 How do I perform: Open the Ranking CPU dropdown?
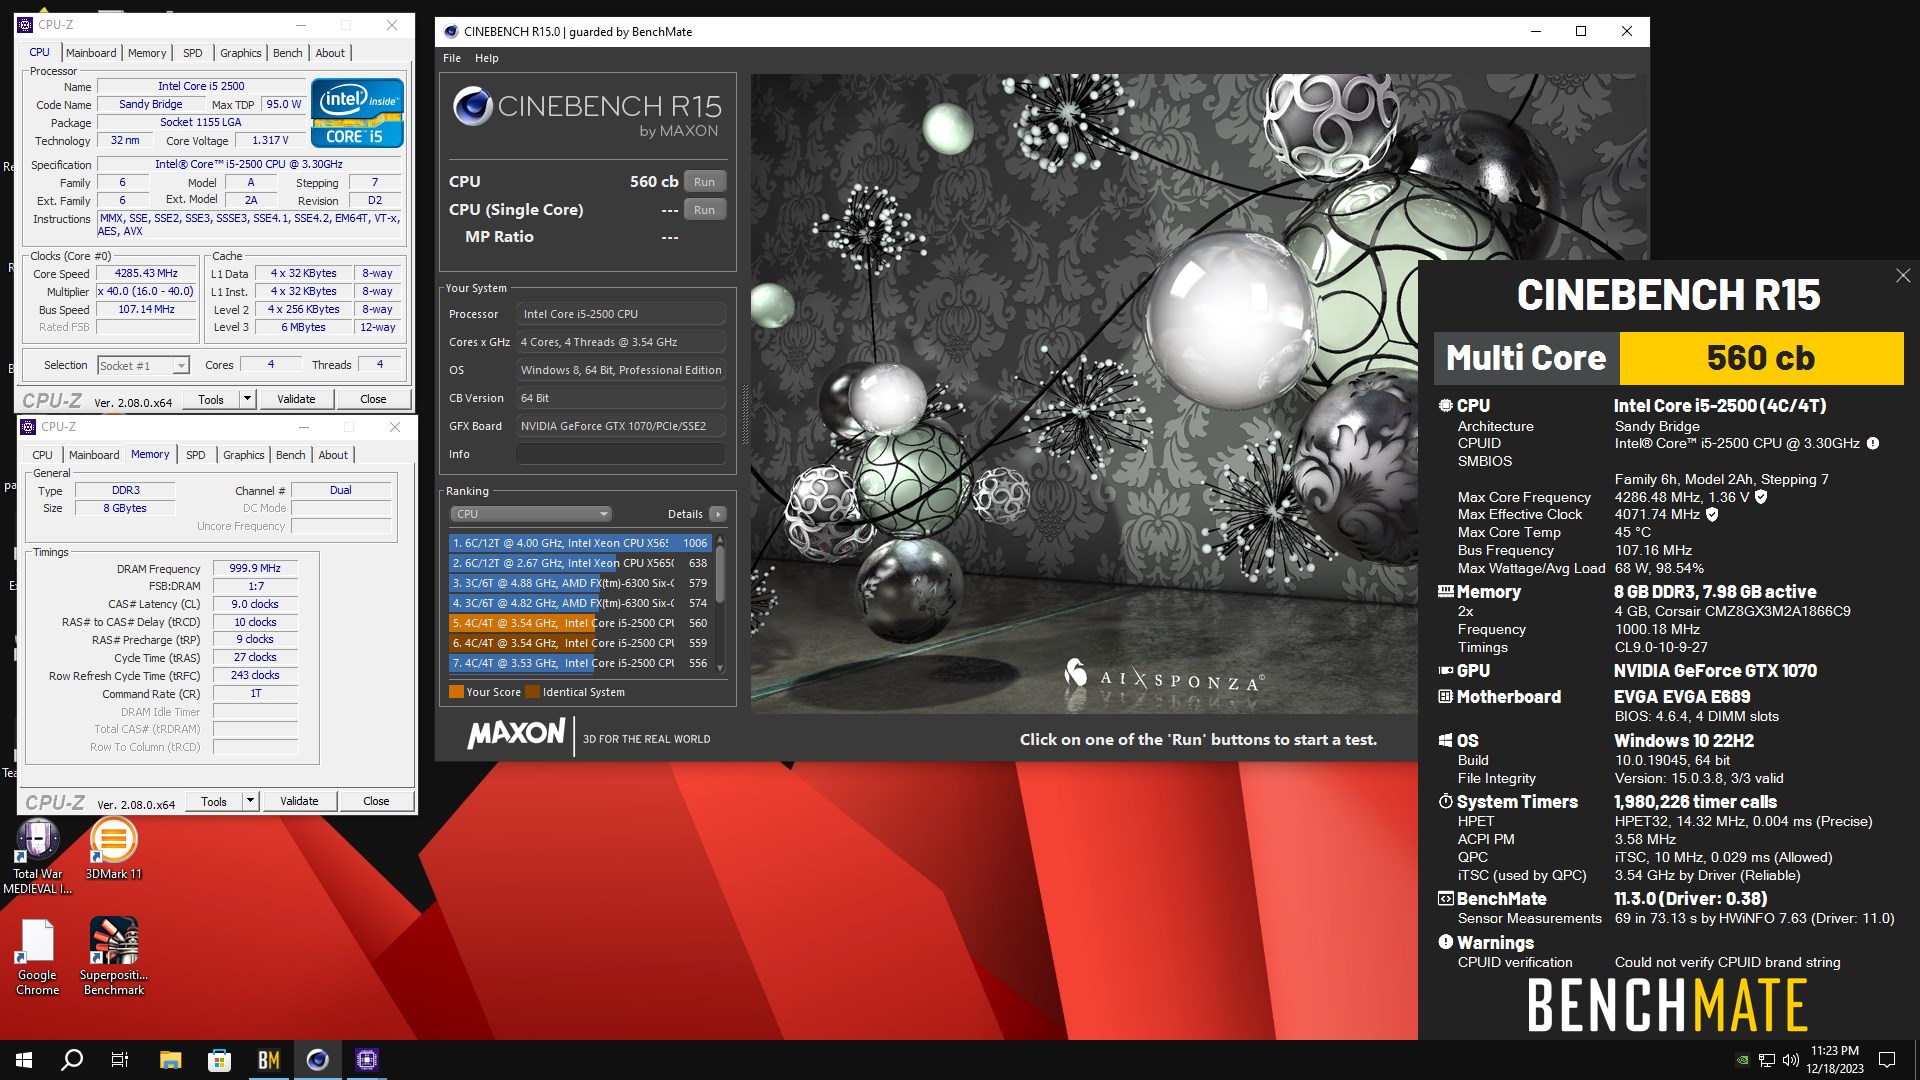(531, 514)
